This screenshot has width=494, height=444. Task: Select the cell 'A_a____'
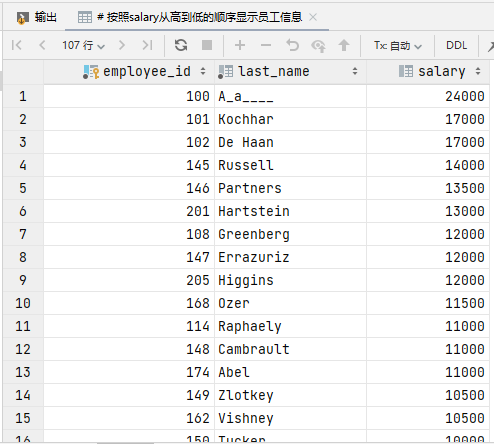click(290, 96)
